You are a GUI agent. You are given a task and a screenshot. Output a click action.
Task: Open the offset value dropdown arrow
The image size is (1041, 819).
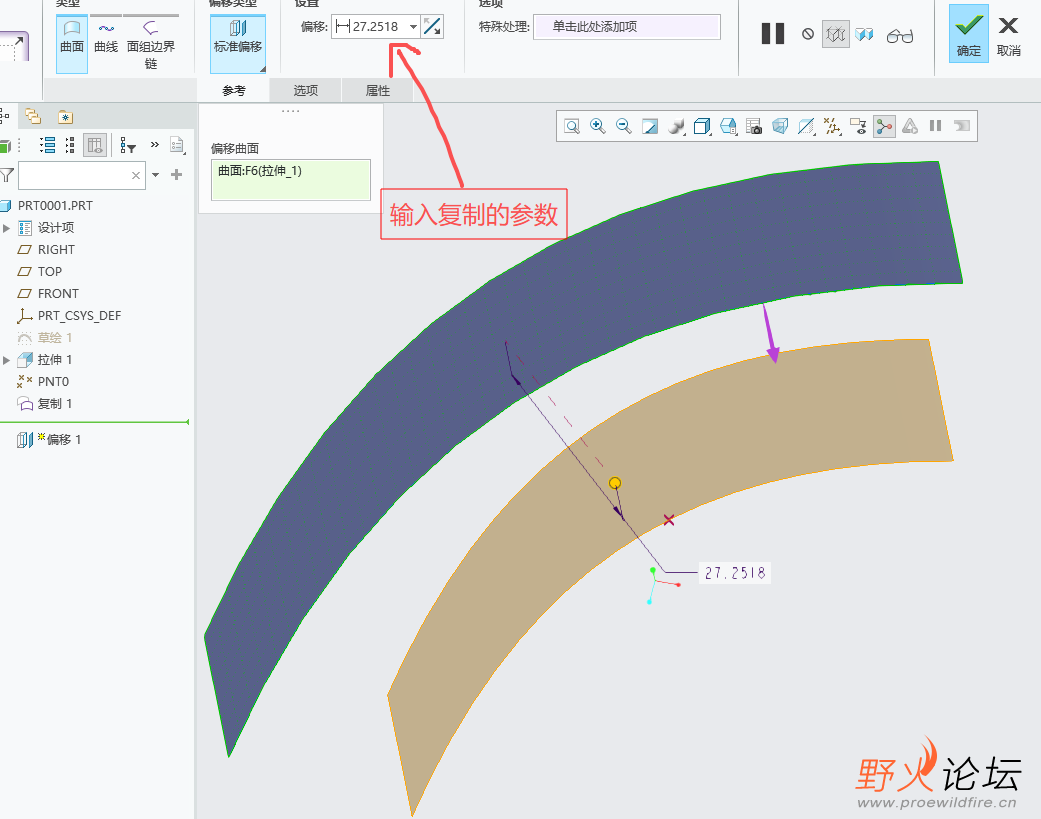[413, 27]
